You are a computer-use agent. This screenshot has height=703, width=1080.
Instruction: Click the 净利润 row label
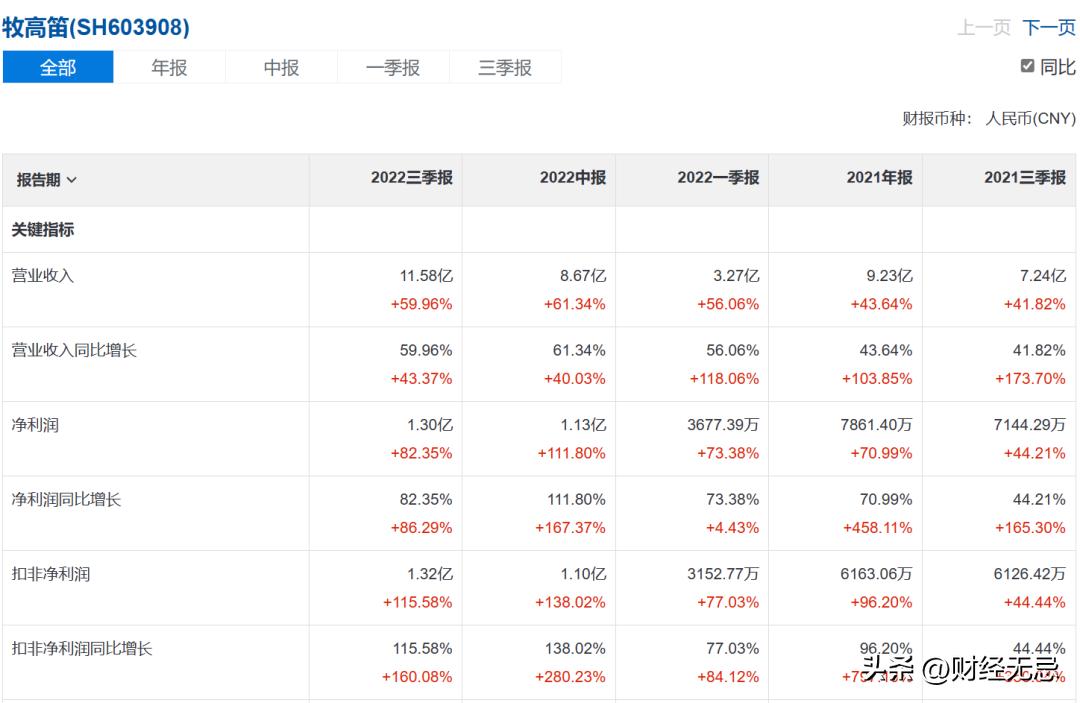point(35,424)
